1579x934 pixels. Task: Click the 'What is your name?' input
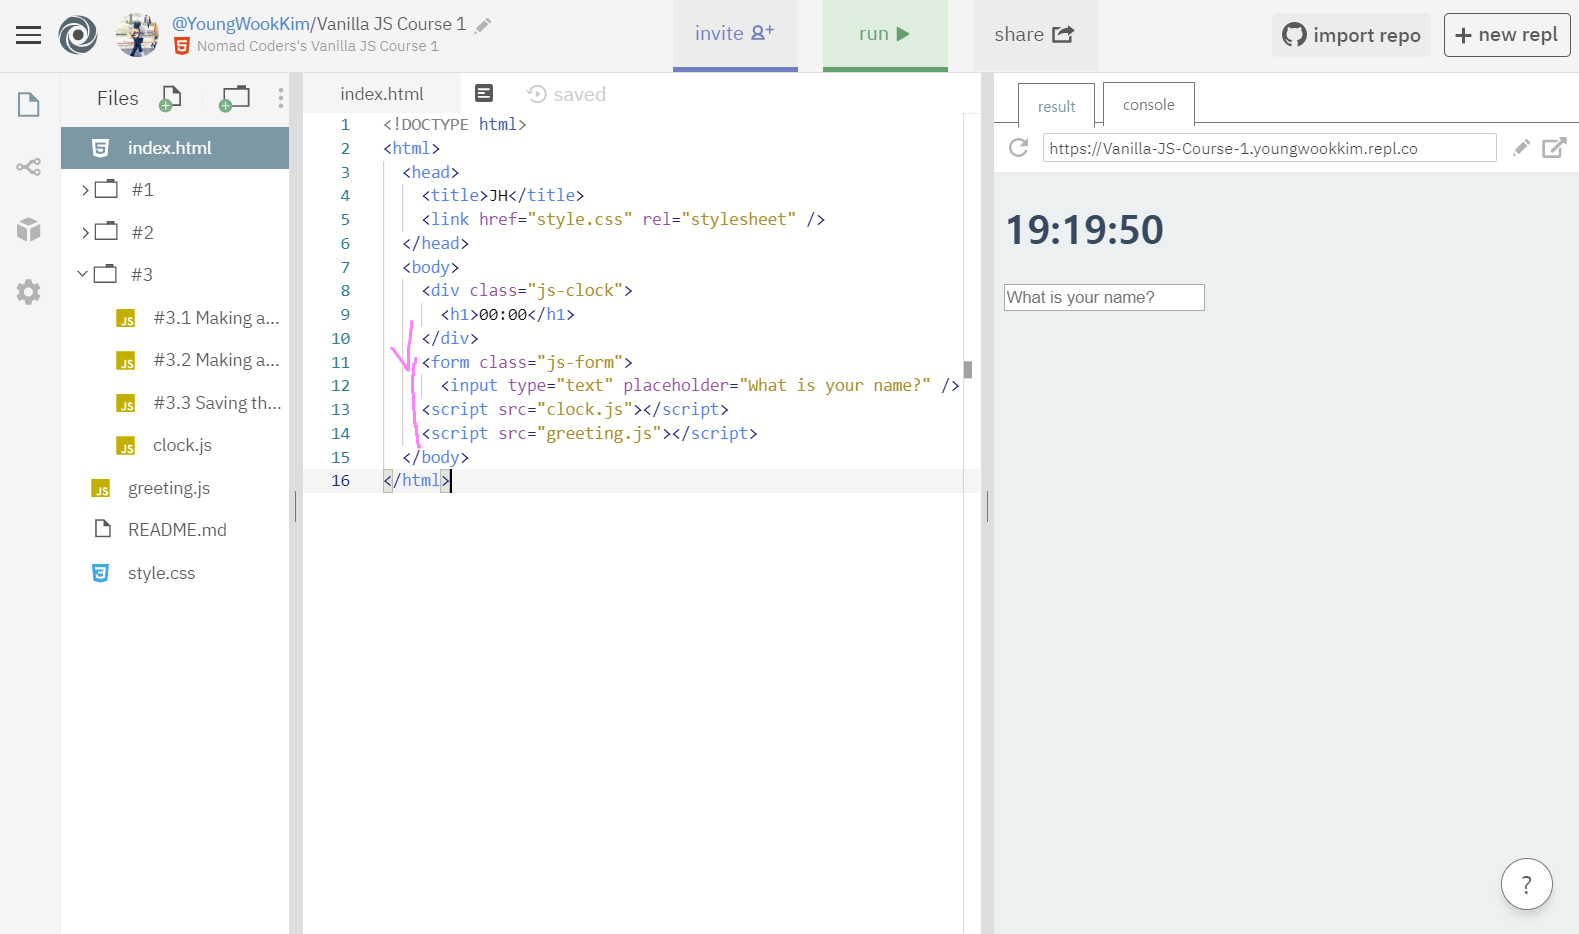(x=1104, y=297)
